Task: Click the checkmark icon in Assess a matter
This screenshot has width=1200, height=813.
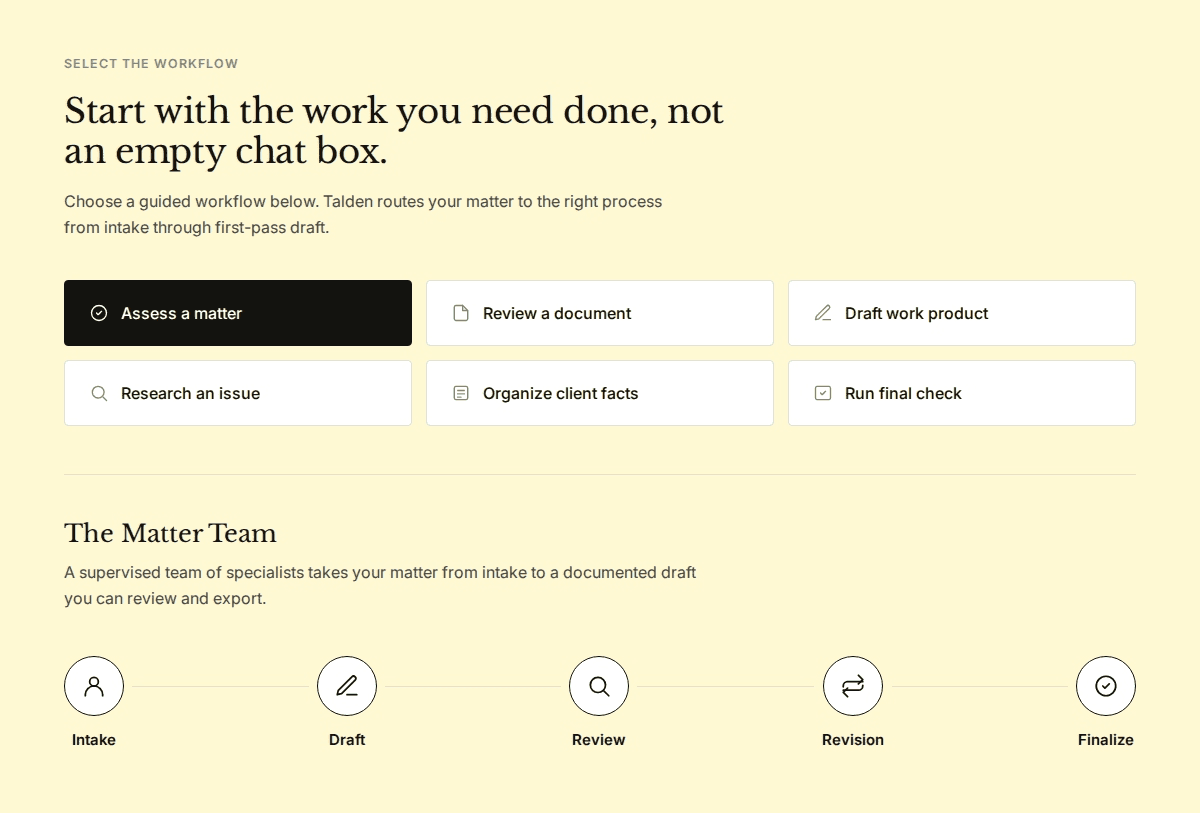Action: [99, 313]
